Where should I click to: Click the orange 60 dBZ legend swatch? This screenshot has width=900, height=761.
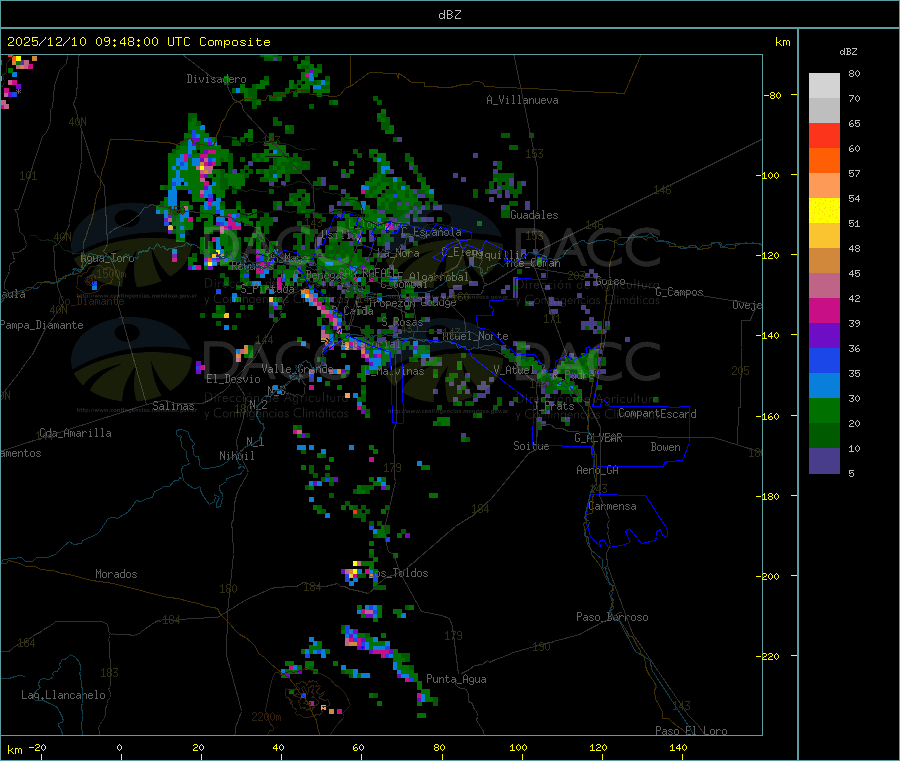point(824,160)
